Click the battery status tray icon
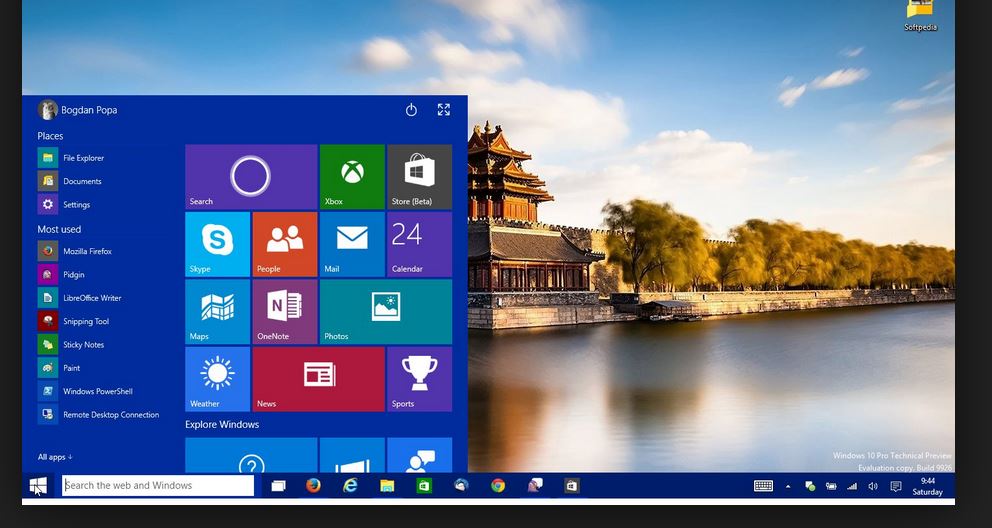Screen dimensions: 992x528 (831, 486)
